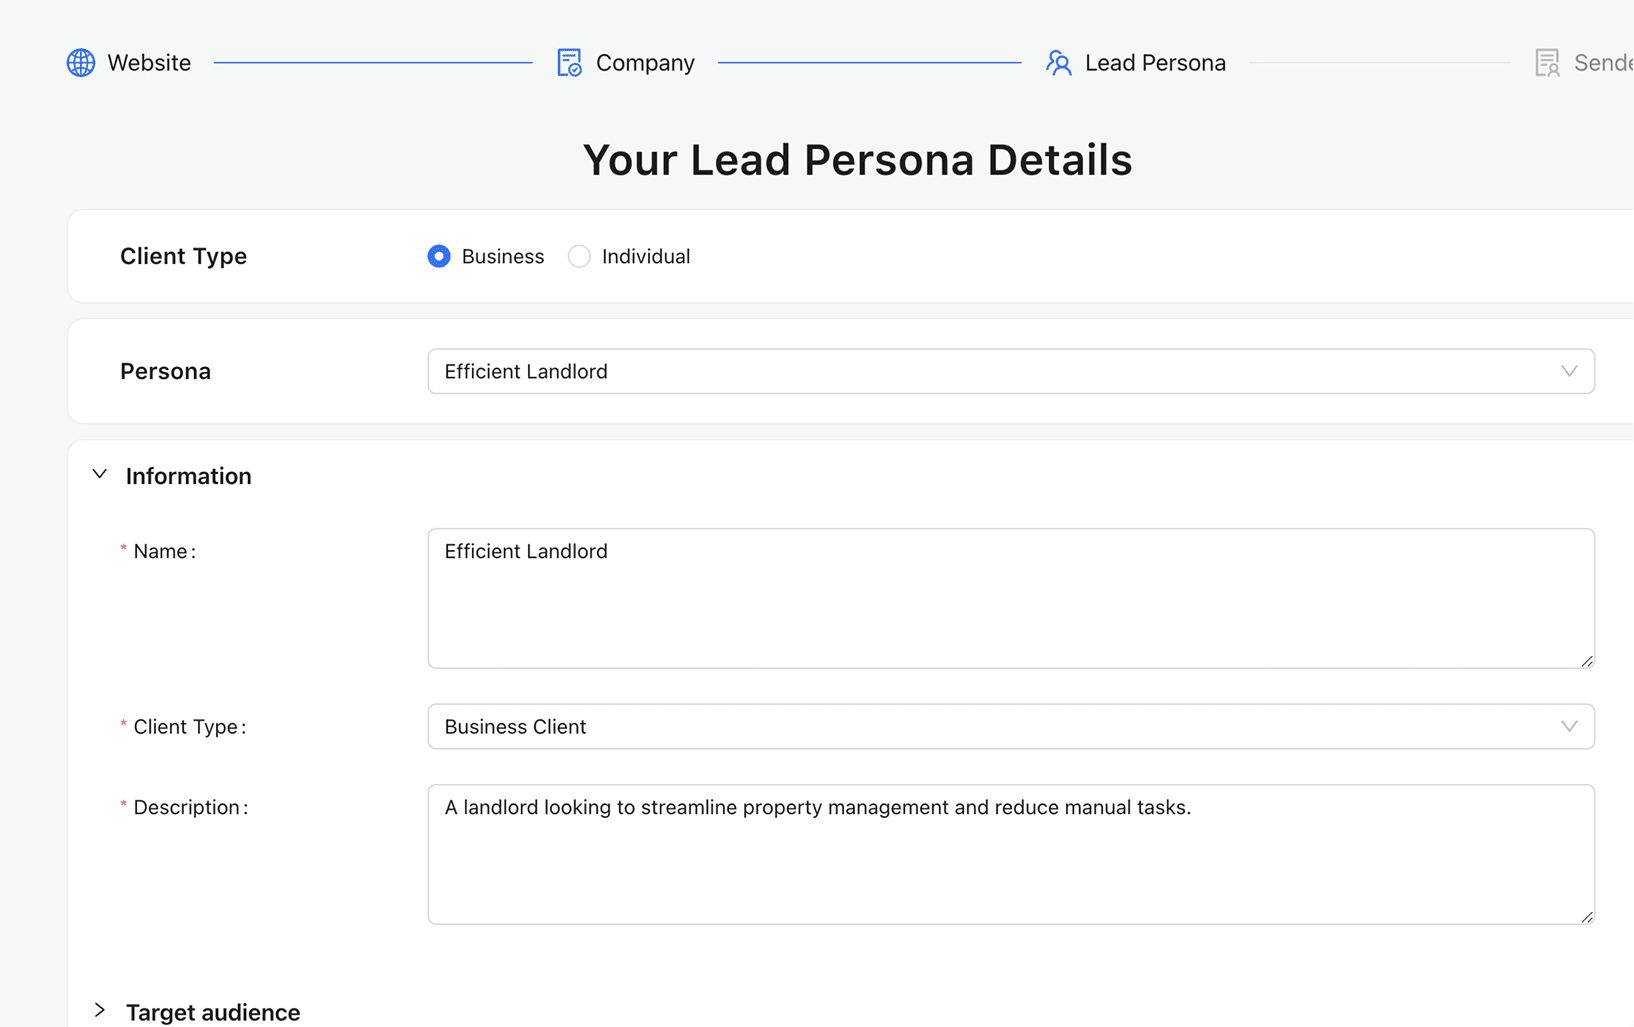Click the Lead Persona people icon
The image size is (1634, 1027).
[1058, 63]
